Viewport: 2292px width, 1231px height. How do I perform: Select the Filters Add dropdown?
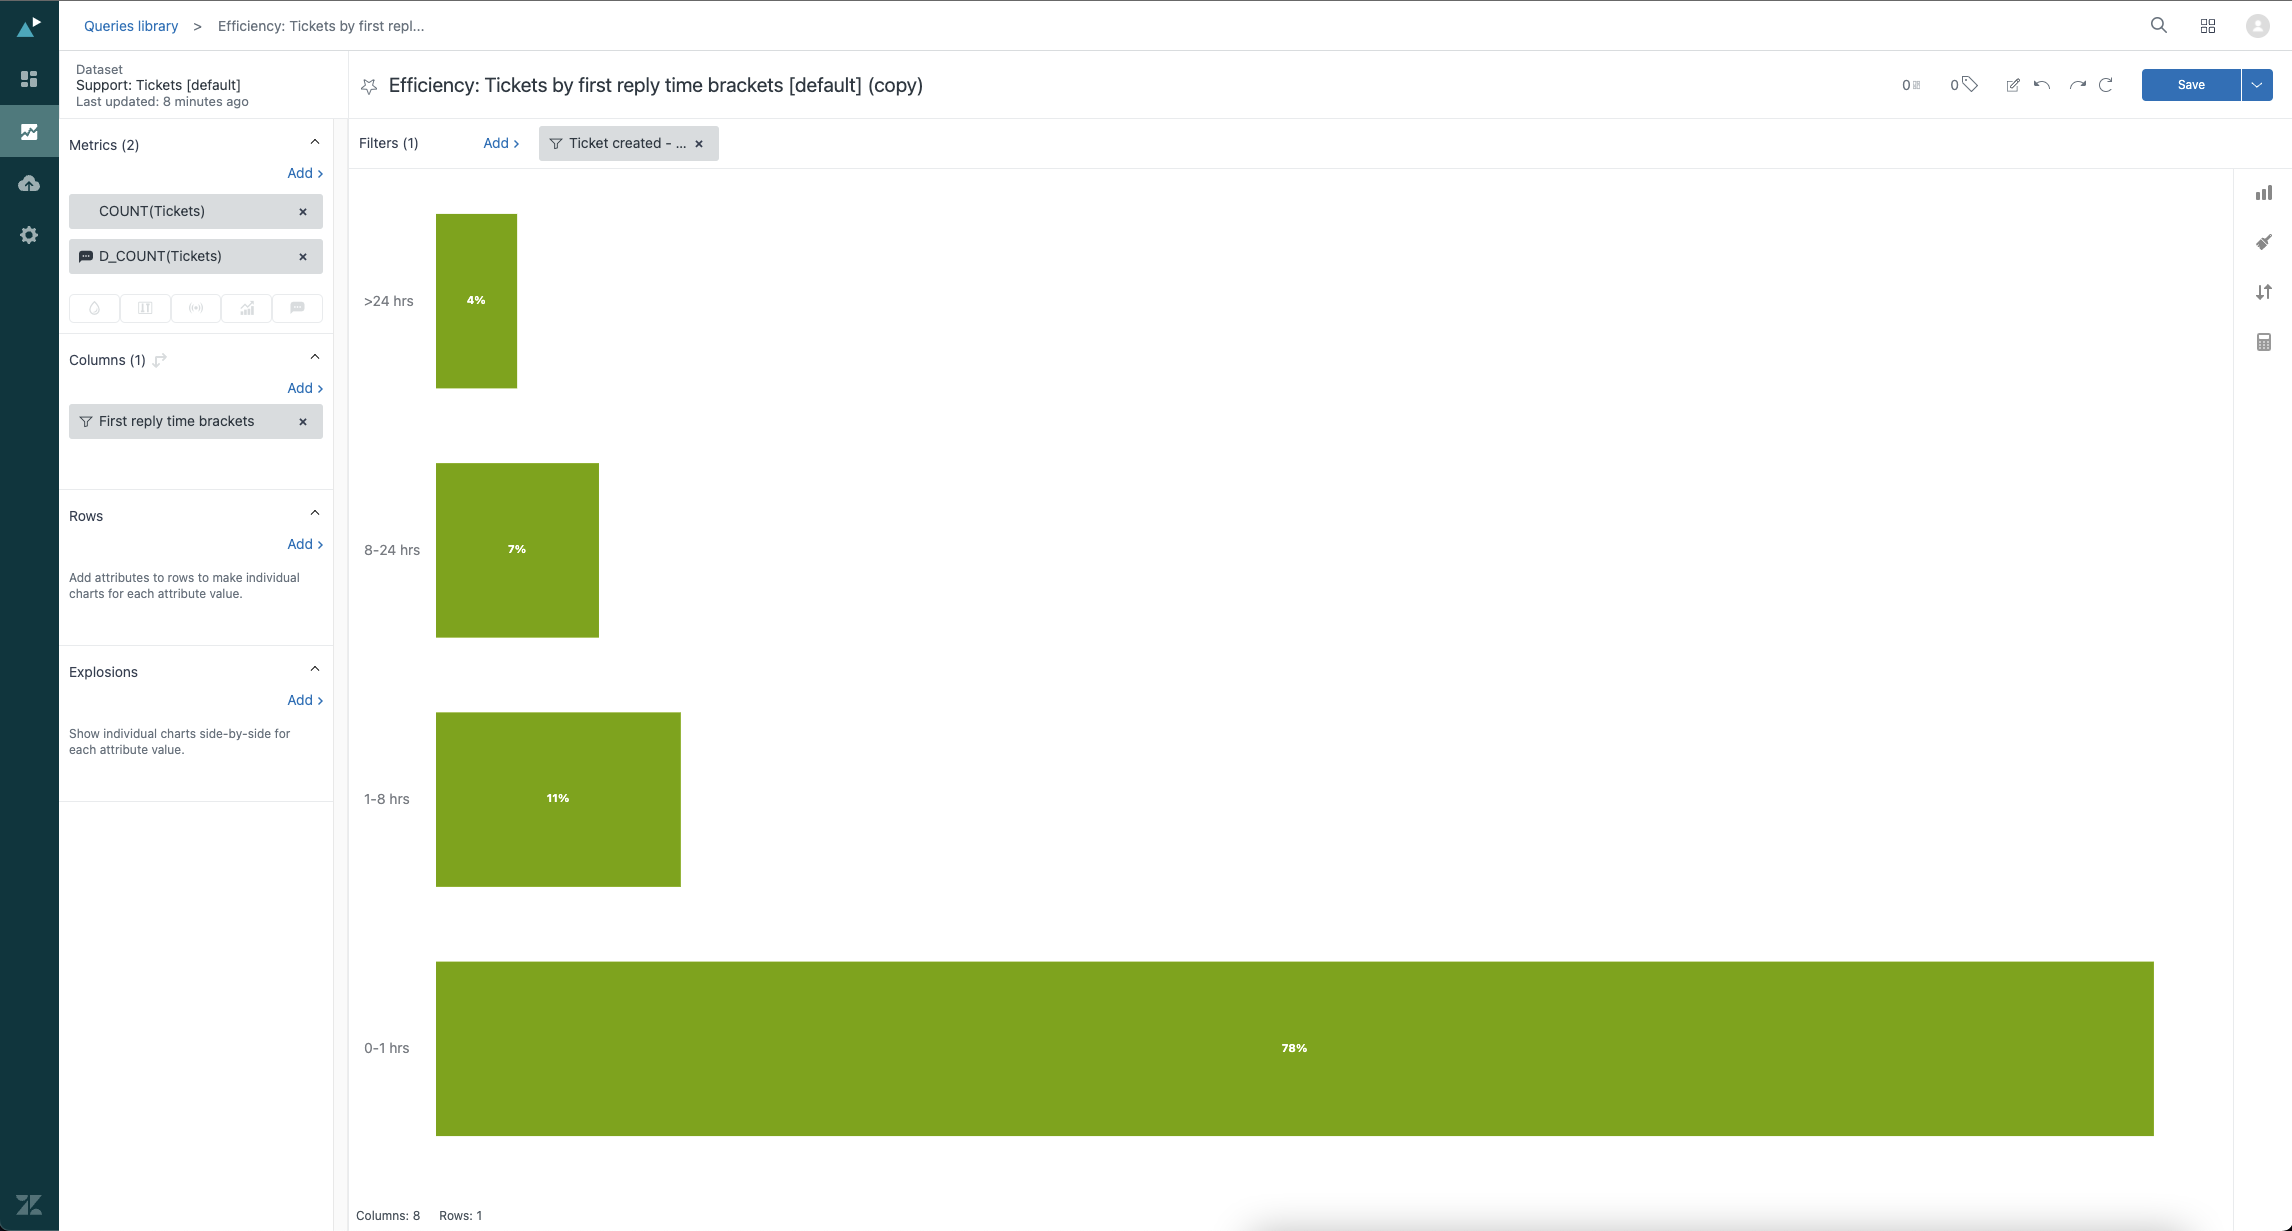pos(500,143)
